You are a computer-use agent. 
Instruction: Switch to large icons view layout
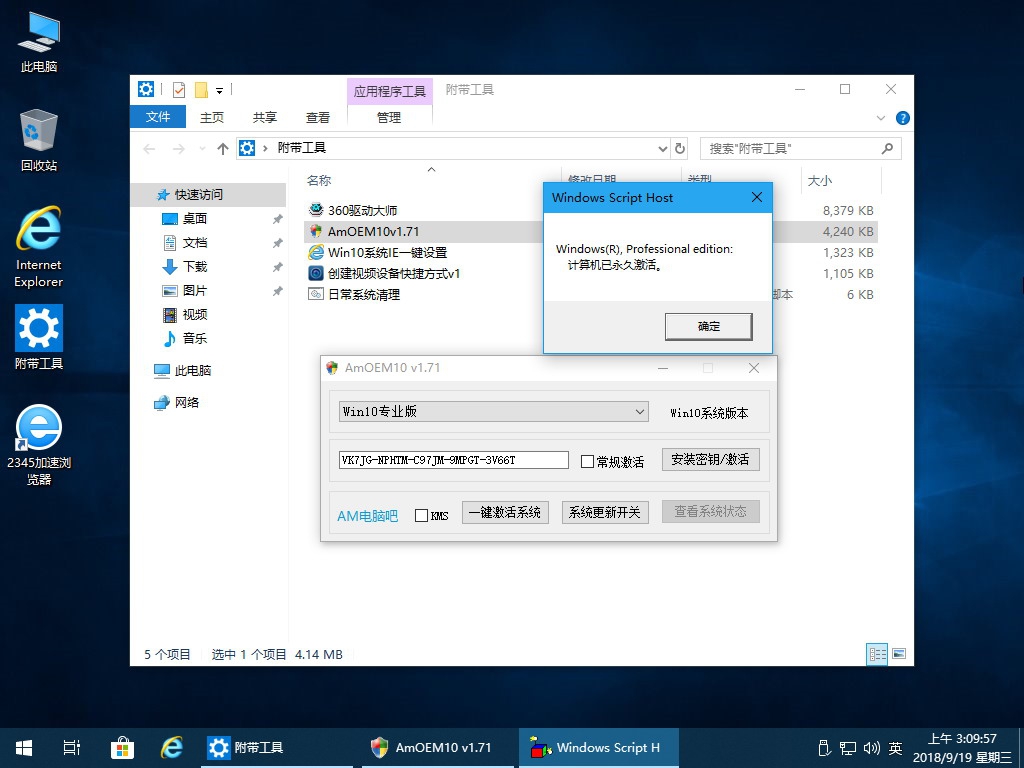point(899,654)
